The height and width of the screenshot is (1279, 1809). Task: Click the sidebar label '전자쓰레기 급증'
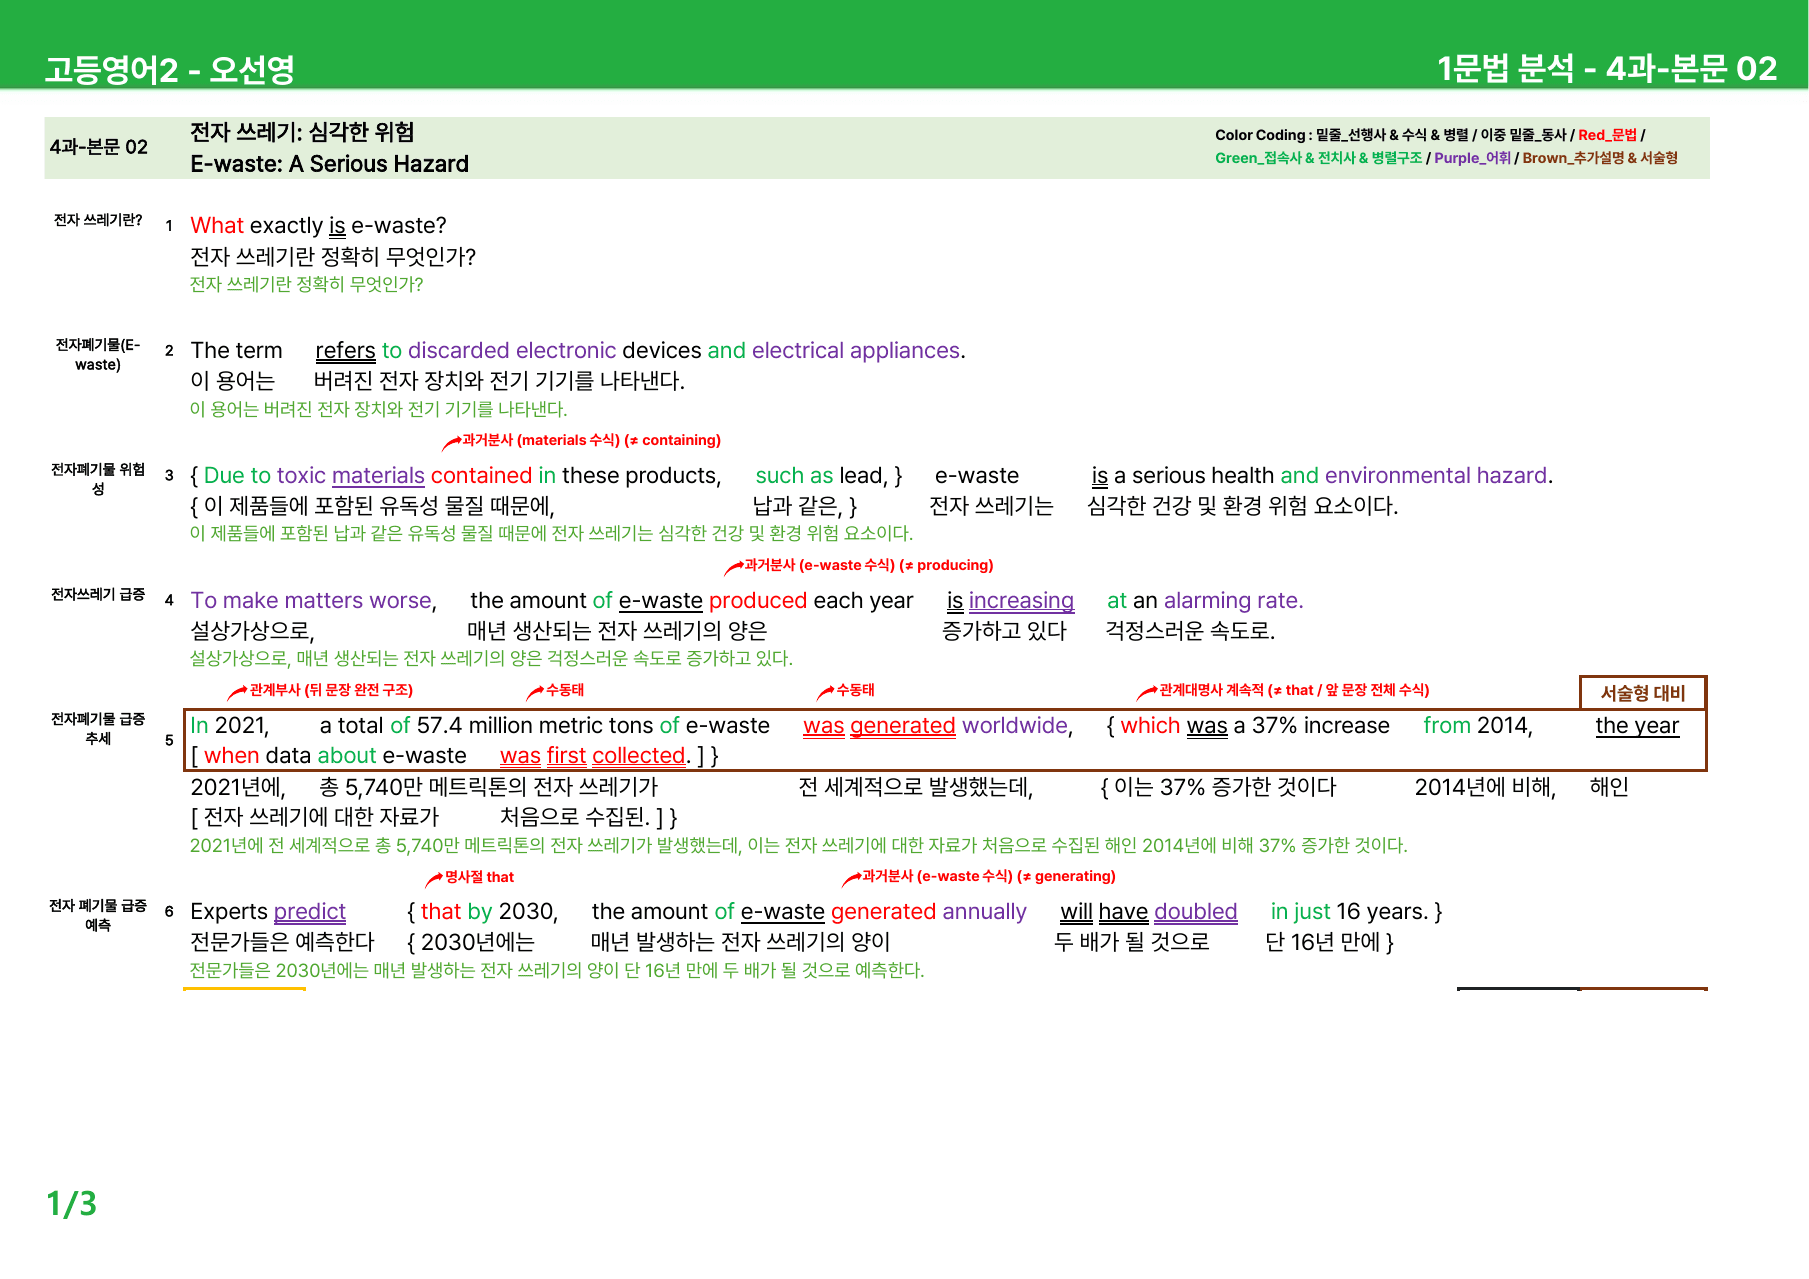pyautogui.click(x=98, y=595)
